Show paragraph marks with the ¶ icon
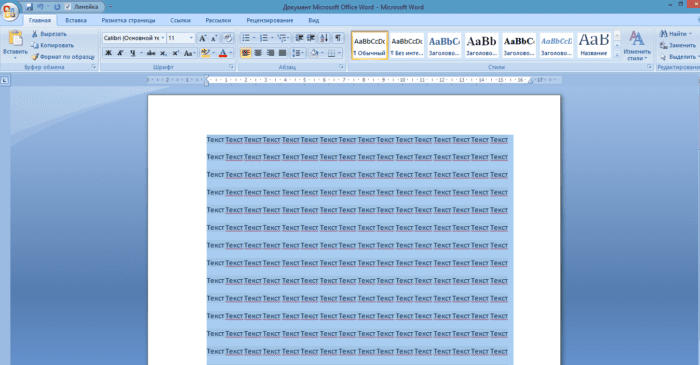 [338, 38]
